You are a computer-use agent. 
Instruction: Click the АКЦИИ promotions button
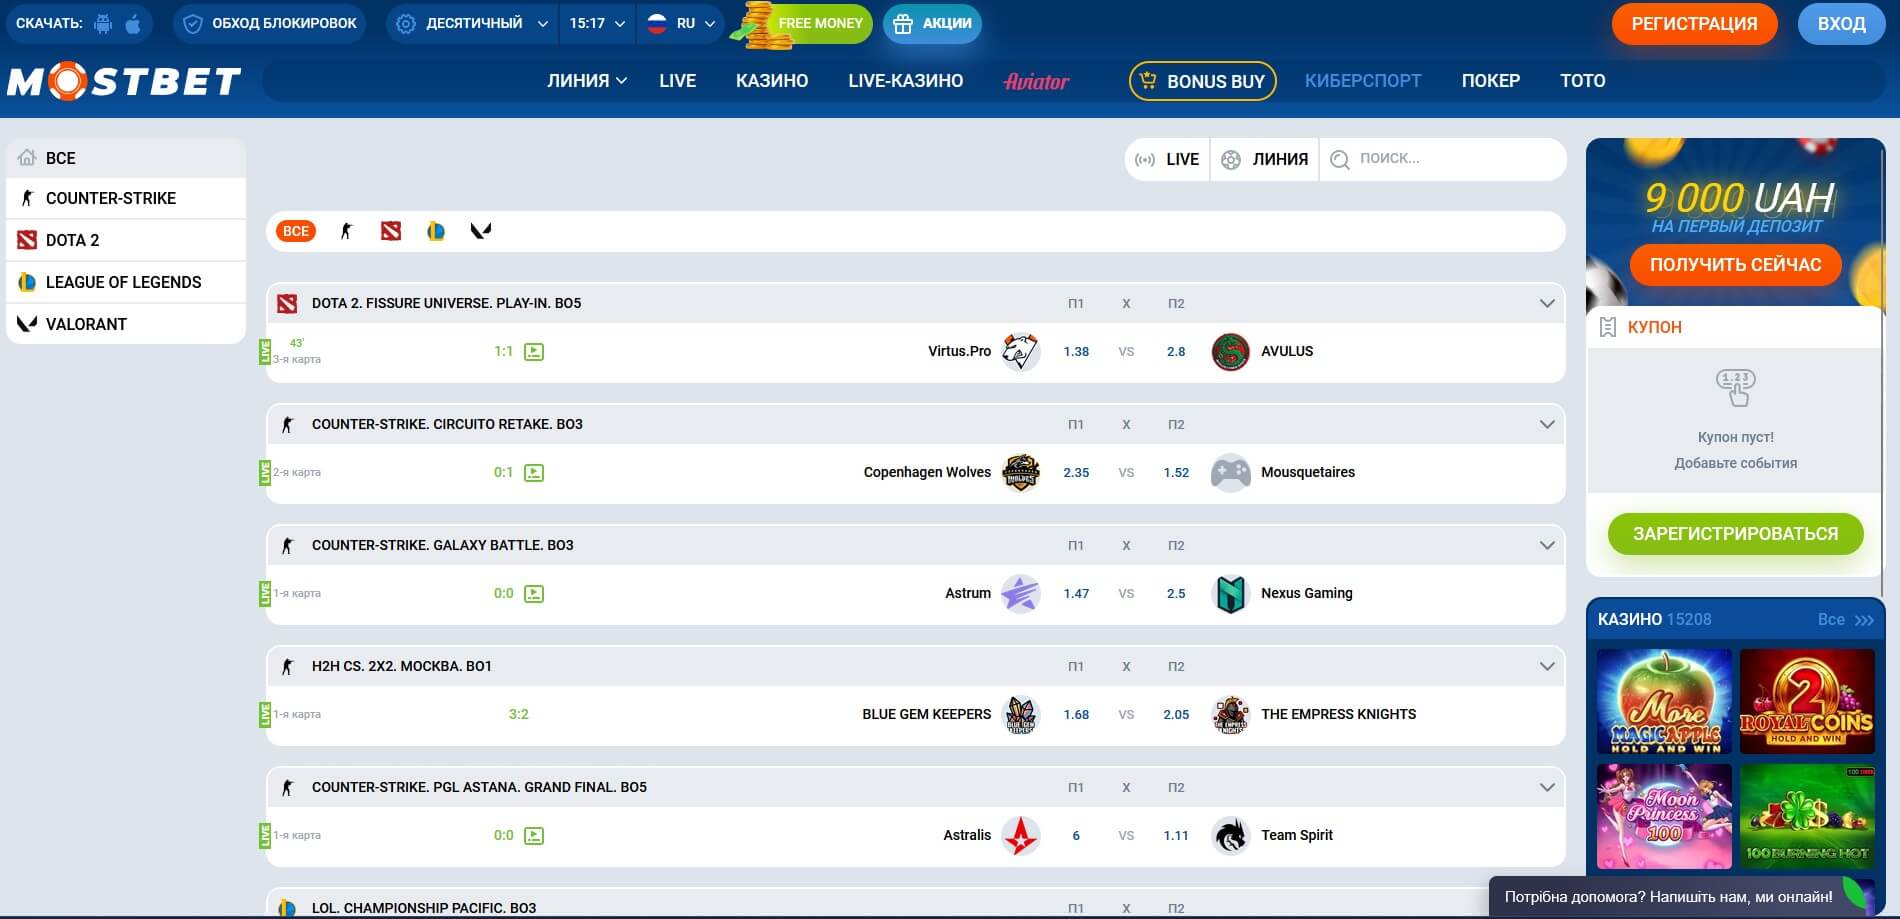(932, 23)
